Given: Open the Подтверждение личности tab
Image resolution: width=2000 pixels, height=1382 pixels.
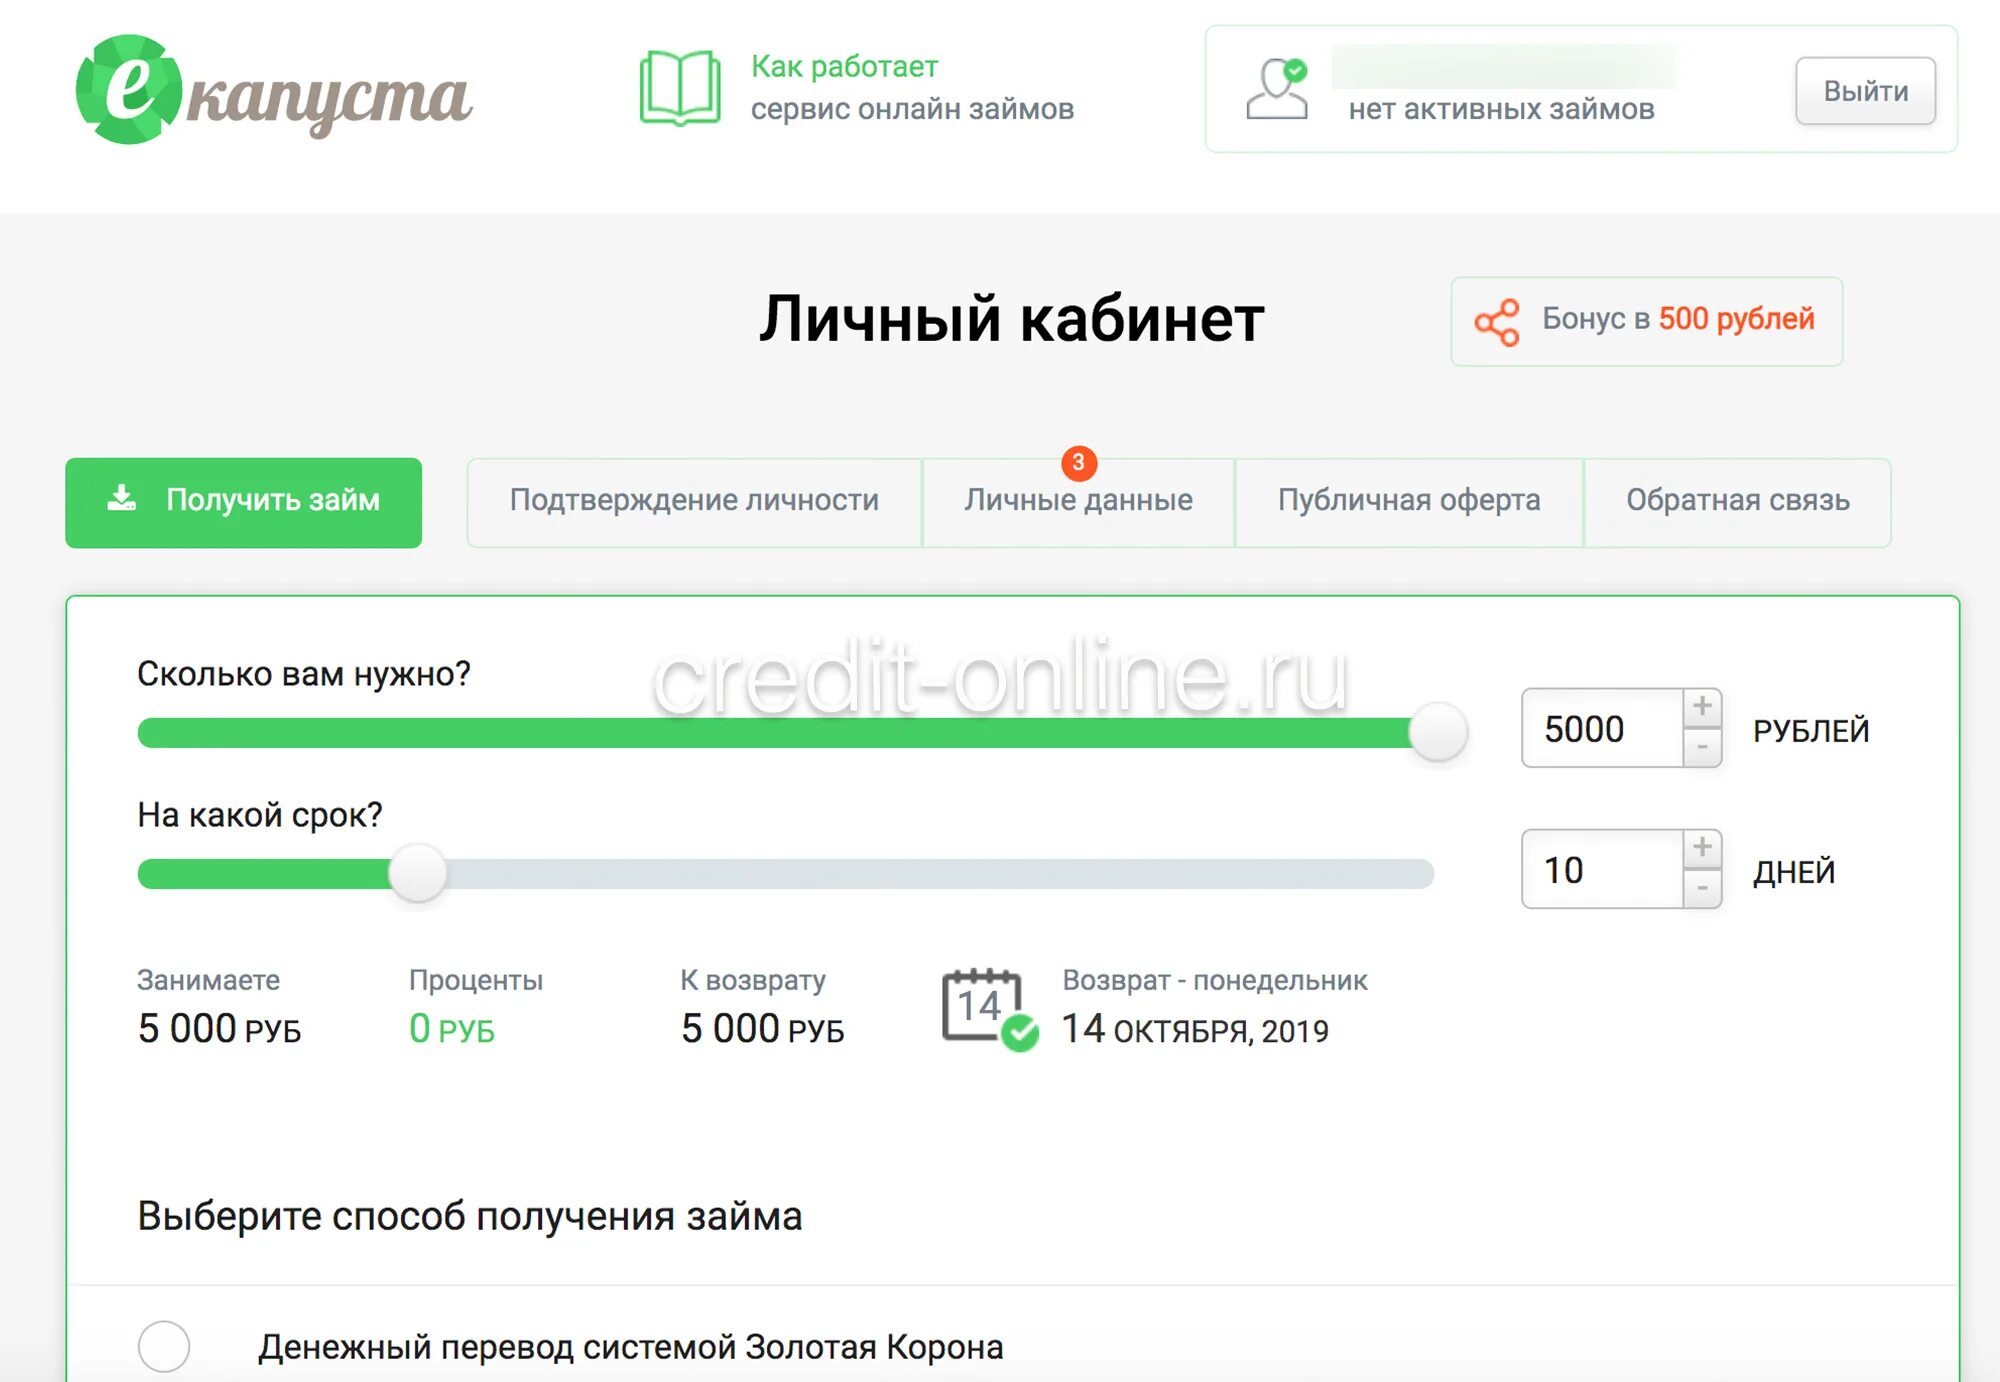Looking at the screenshot, I should pyautogui.click(x=694, y=502).
